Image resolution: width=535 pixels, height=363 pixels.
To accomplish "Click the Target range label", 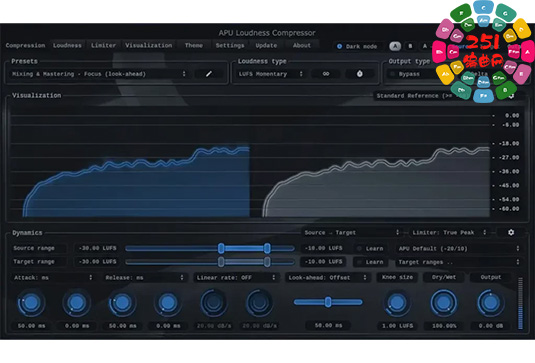I will 34,262.
